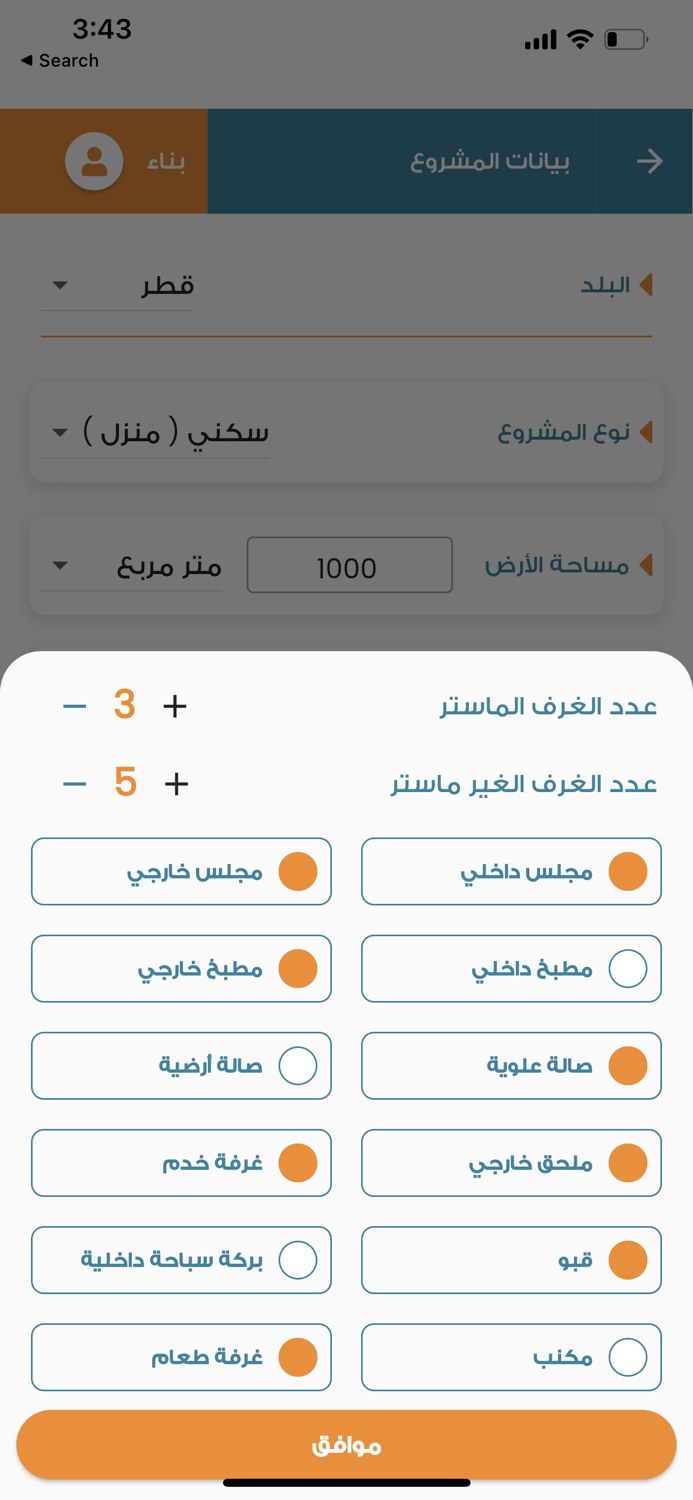
Task: Click the land area field showing 1000
Action: tap(349, 565)
